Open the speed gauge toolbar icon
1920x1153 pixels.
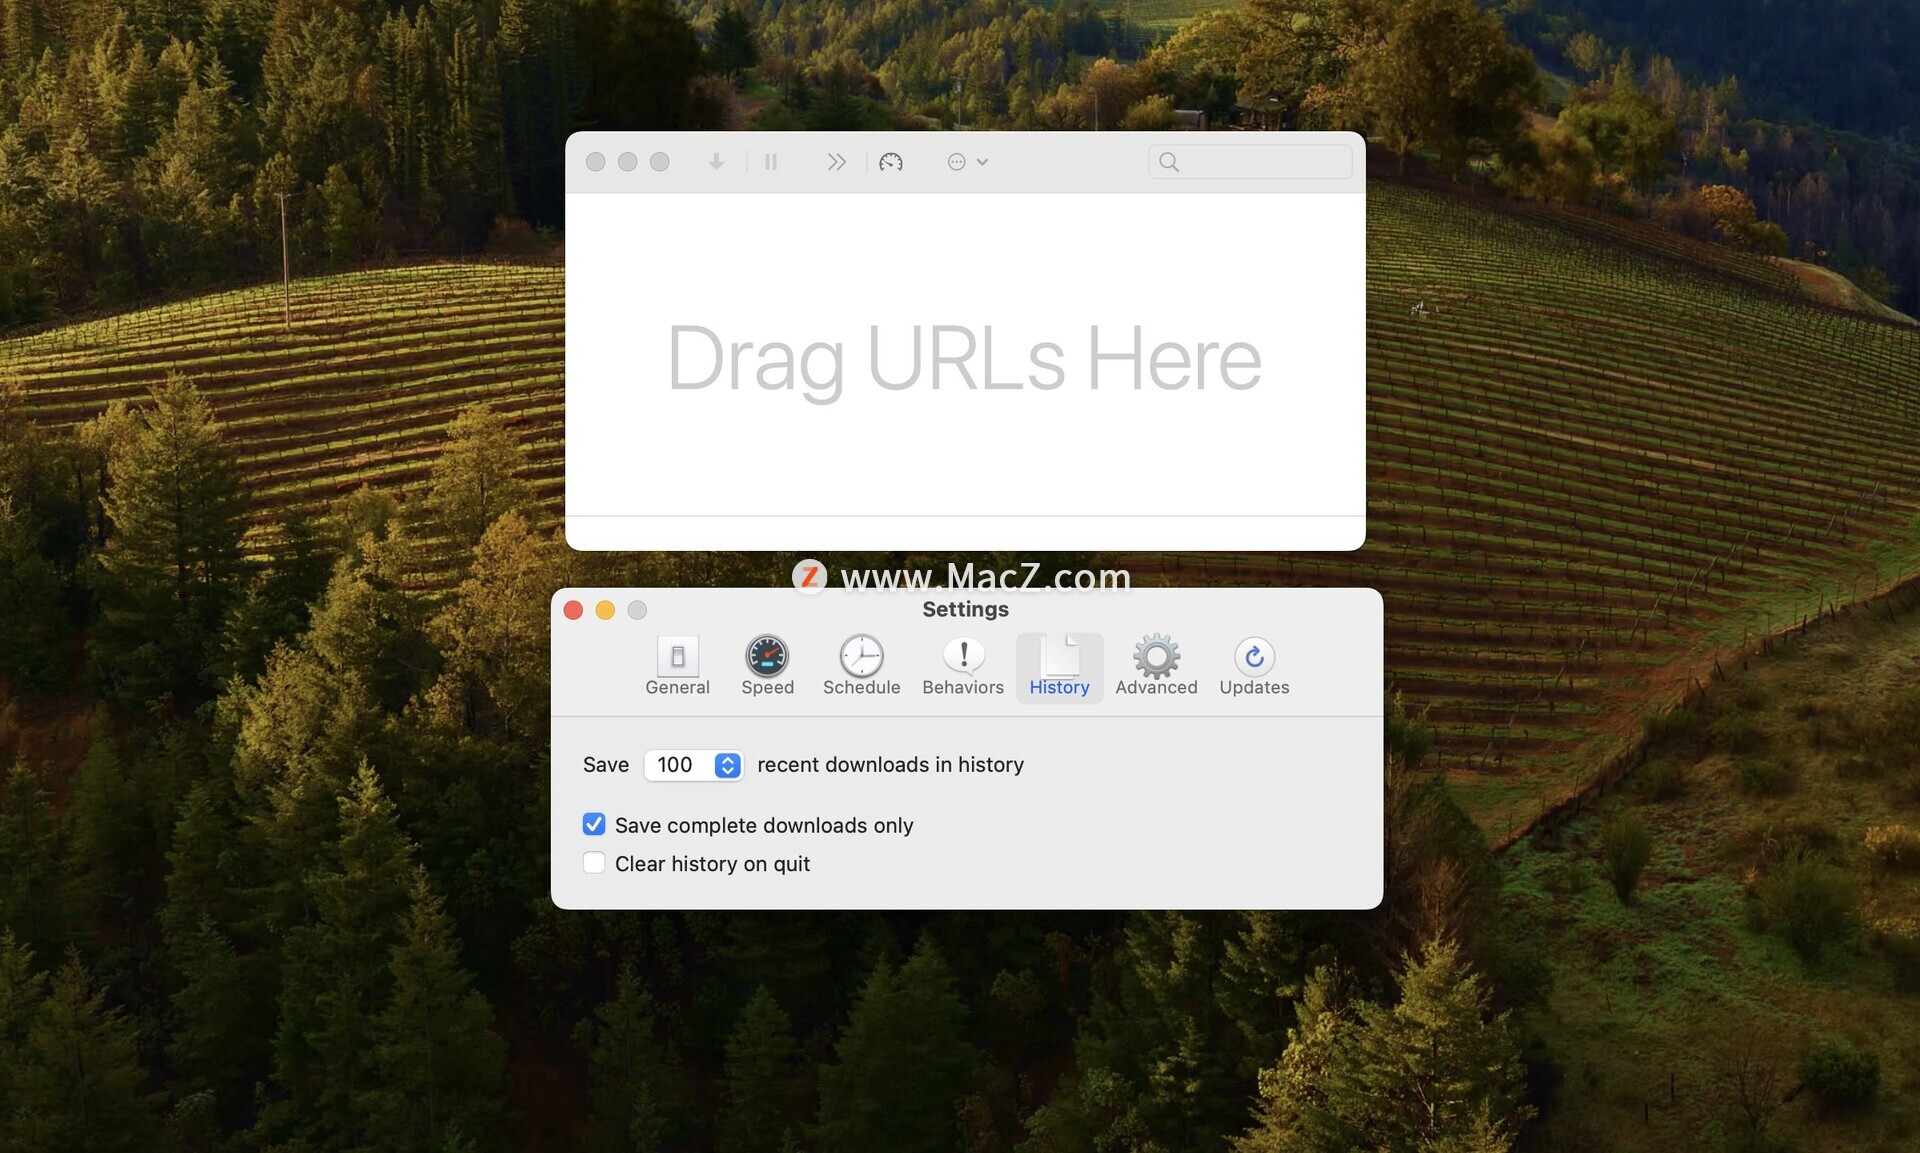[x=891, y=162]
